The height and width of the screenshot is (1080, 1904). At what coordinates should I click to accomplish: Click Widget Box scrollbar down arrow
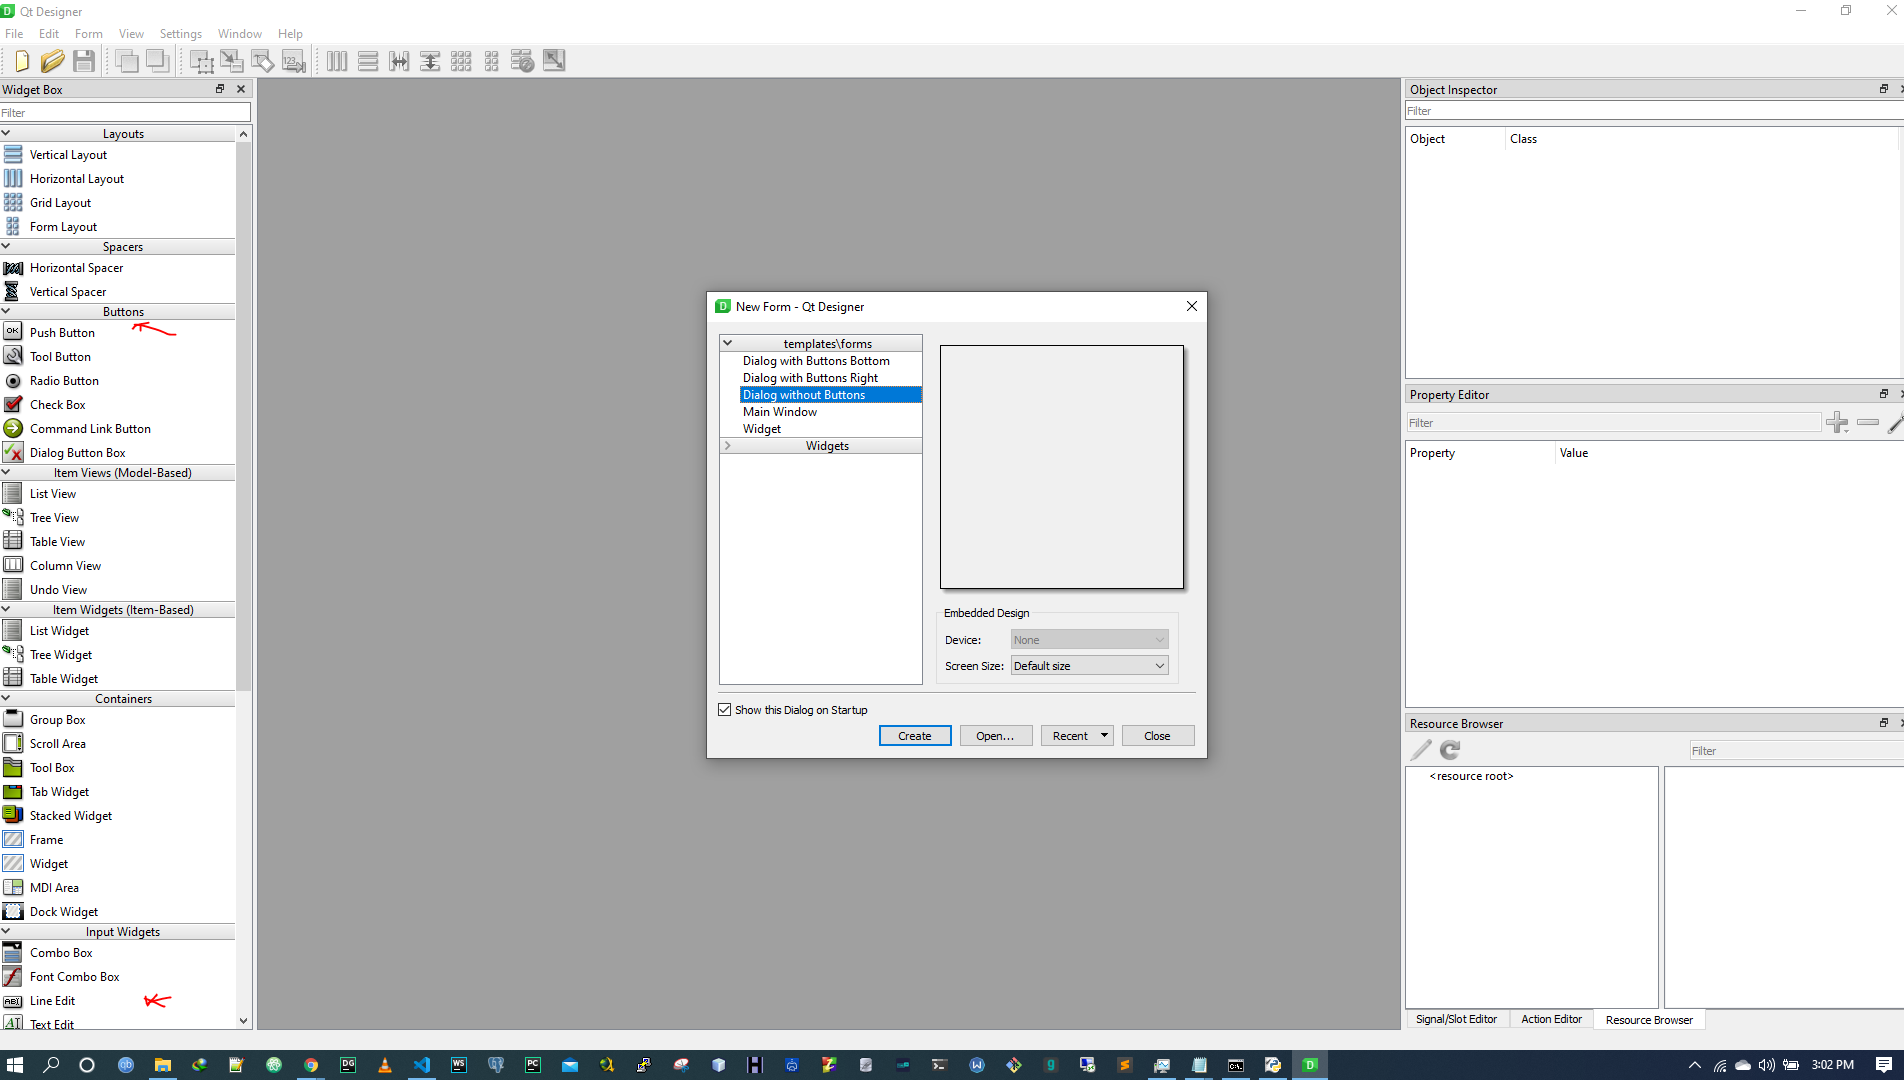pos(243,1021)
